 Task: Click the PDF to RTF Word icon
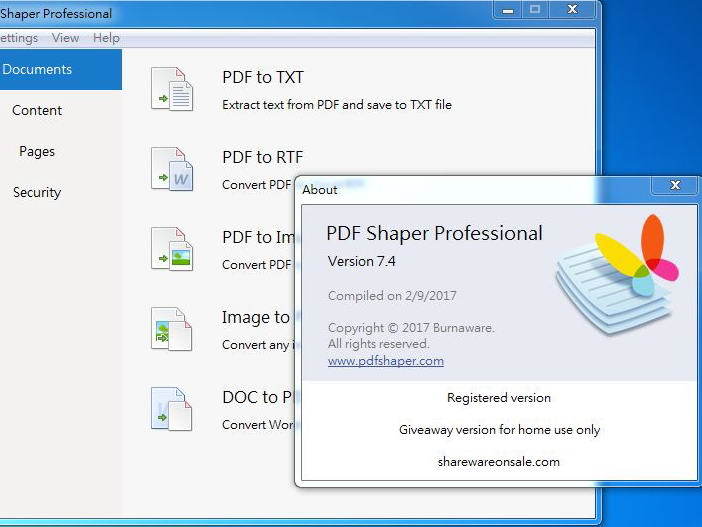(172, 169)
